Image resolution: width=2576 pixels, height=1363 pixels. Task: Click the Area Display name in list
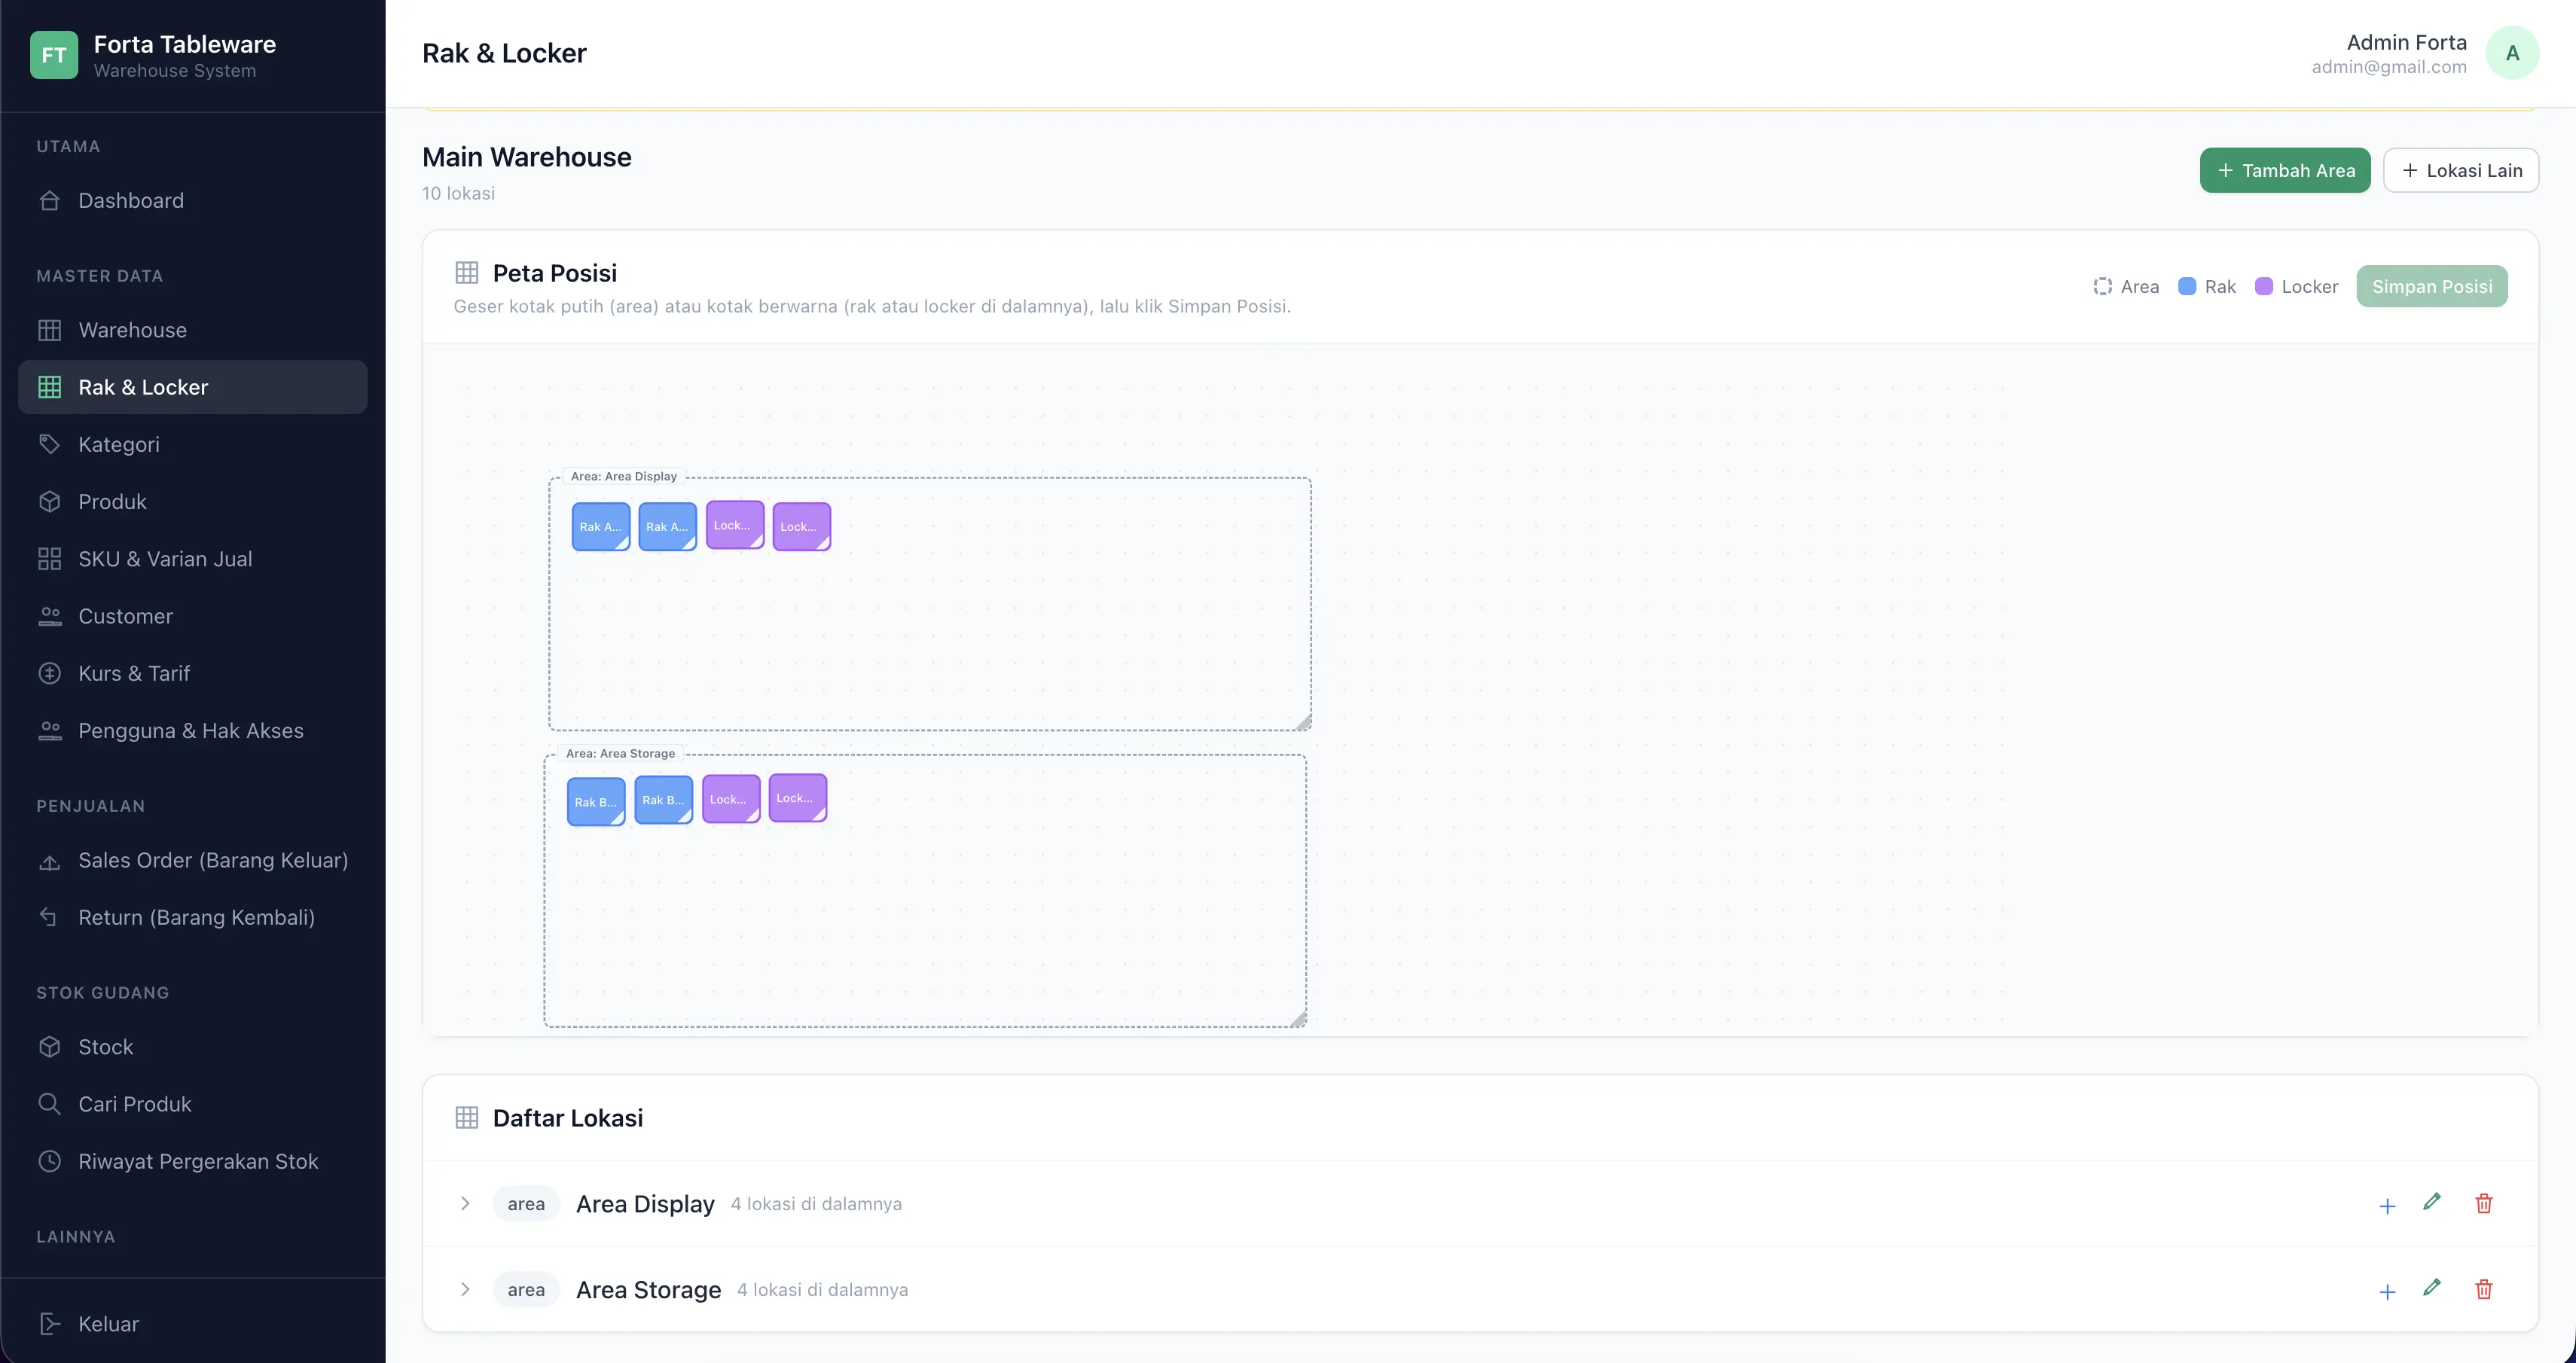pyautogui.click(x=645, y=1204)
